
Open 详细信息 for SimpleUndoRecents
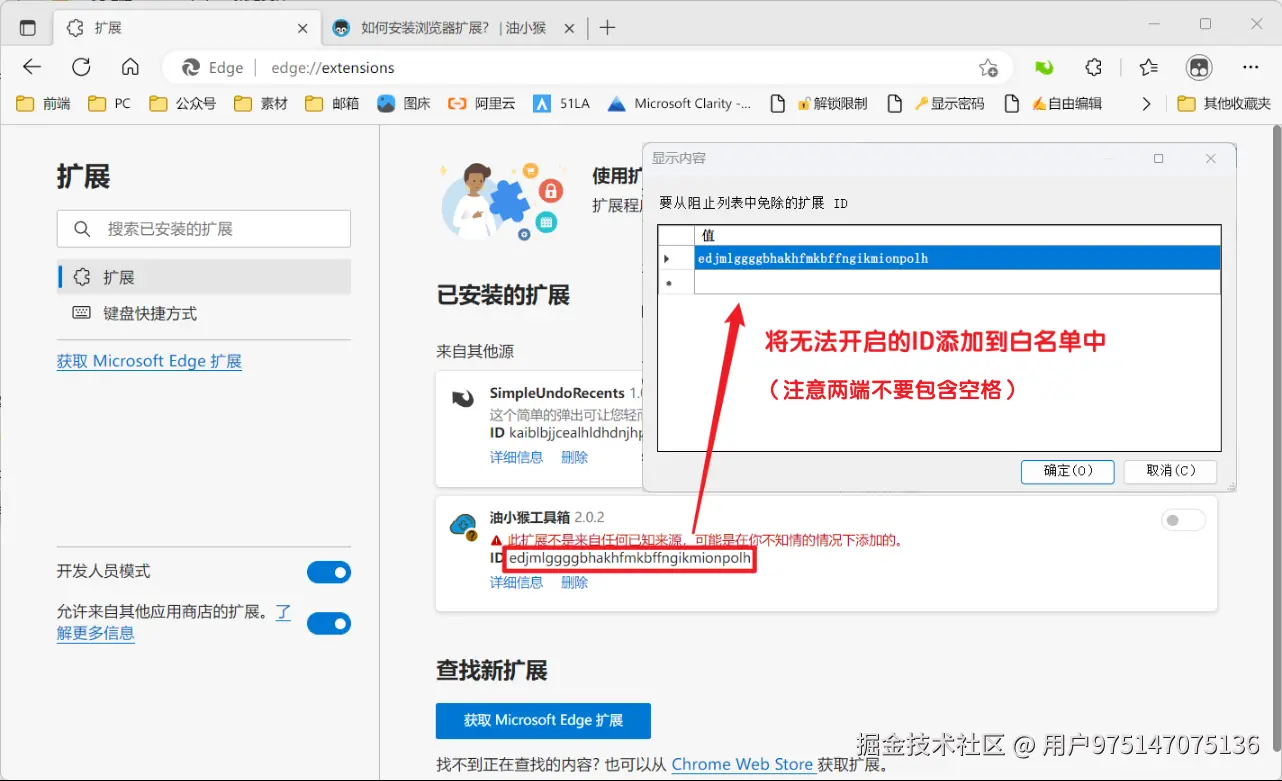point(516,457)
